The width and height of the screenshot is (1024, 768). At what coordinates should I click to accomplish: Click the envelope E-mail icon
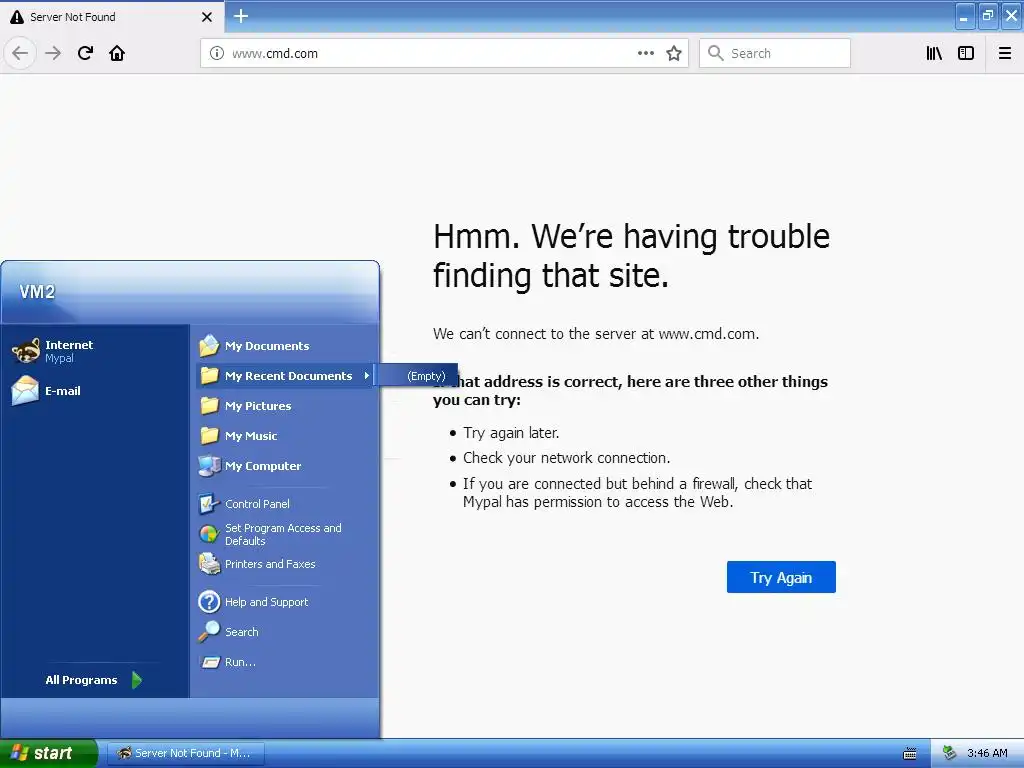[25, 391]
